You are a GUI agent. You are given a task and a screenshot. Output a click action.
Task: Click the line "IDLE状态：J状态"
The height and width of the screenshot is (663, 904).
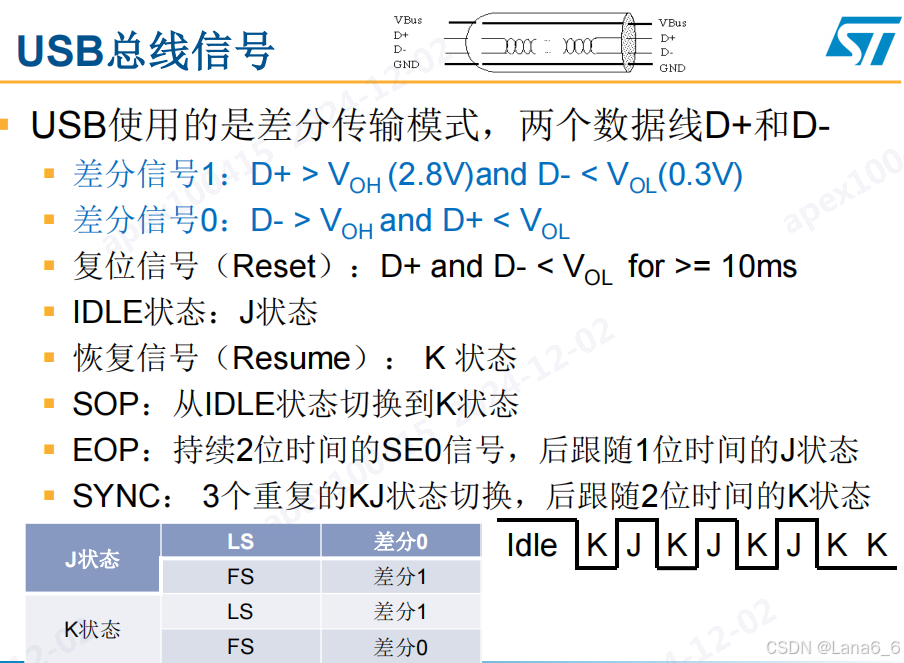(195, 312)
